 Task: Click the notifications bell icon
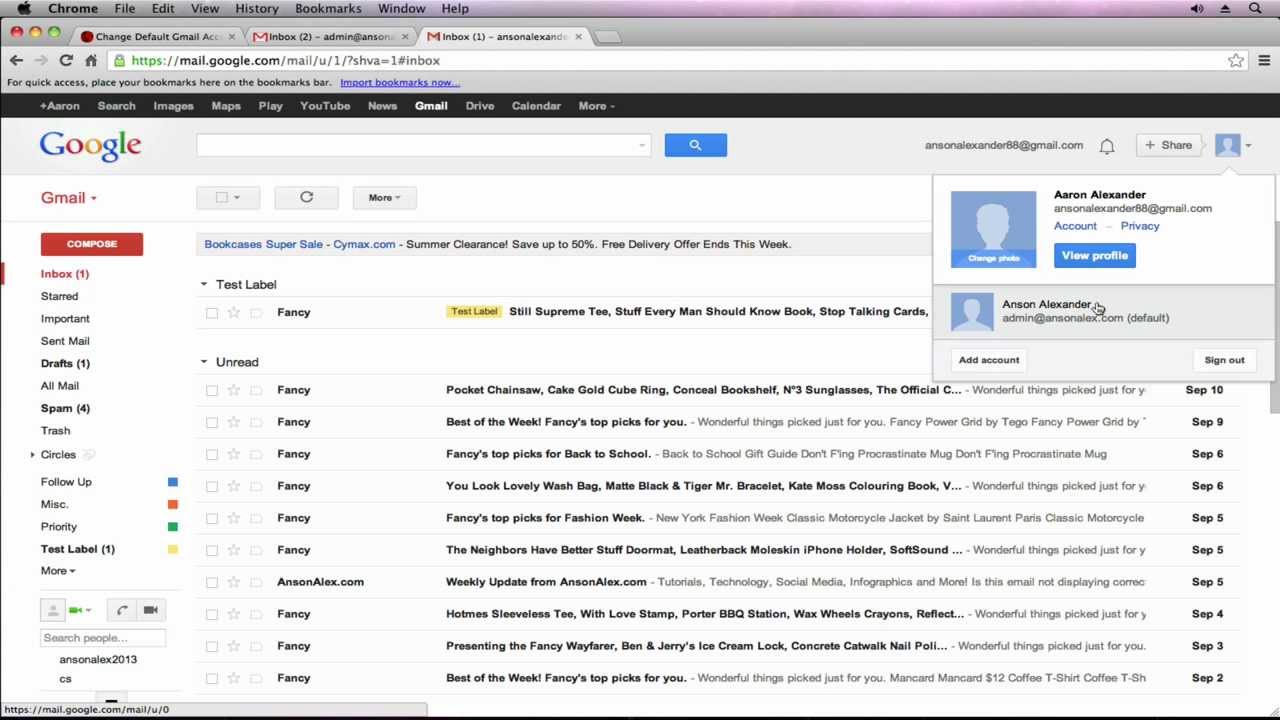point(1107,146)
